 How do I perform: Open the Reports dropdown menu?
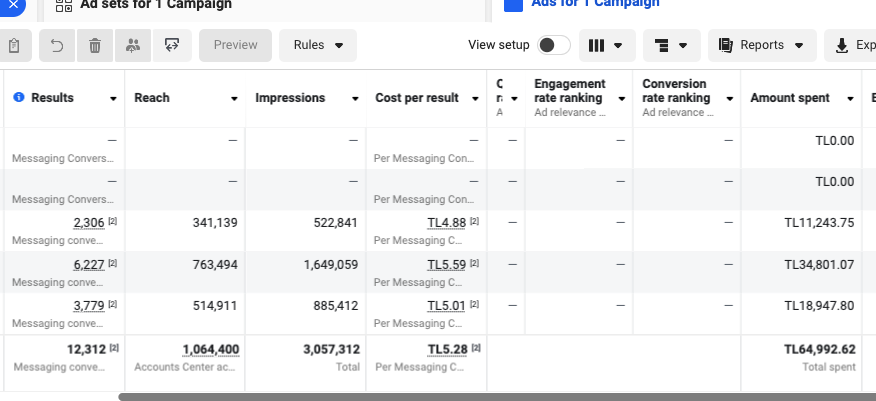coord(762,45)
